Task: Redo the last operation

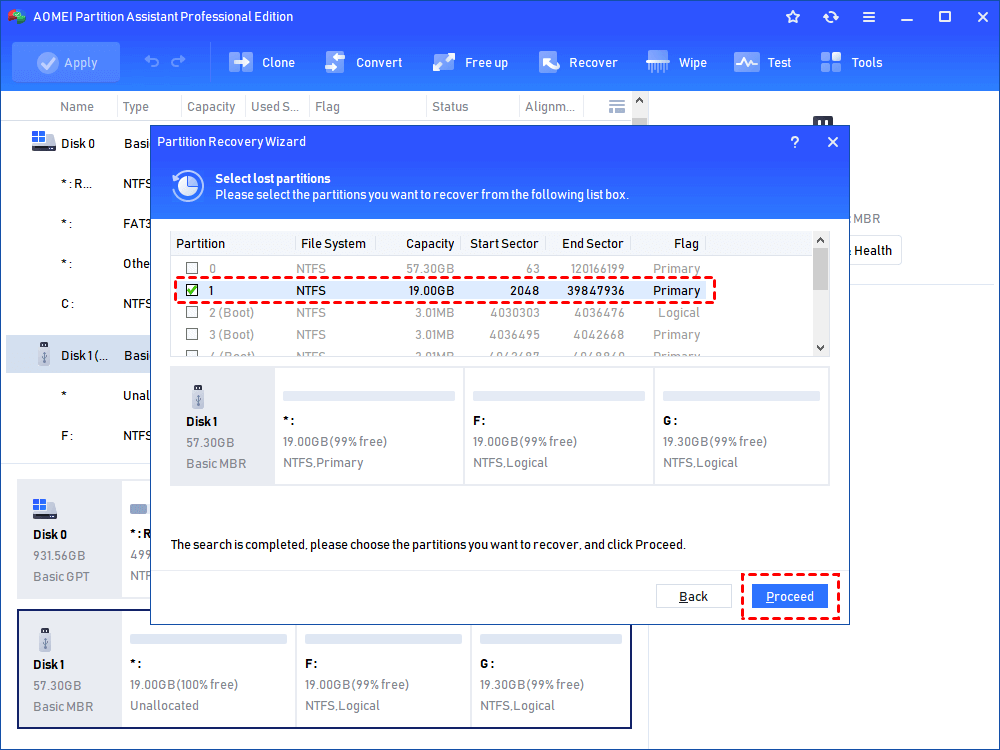Action: [179, 61]
